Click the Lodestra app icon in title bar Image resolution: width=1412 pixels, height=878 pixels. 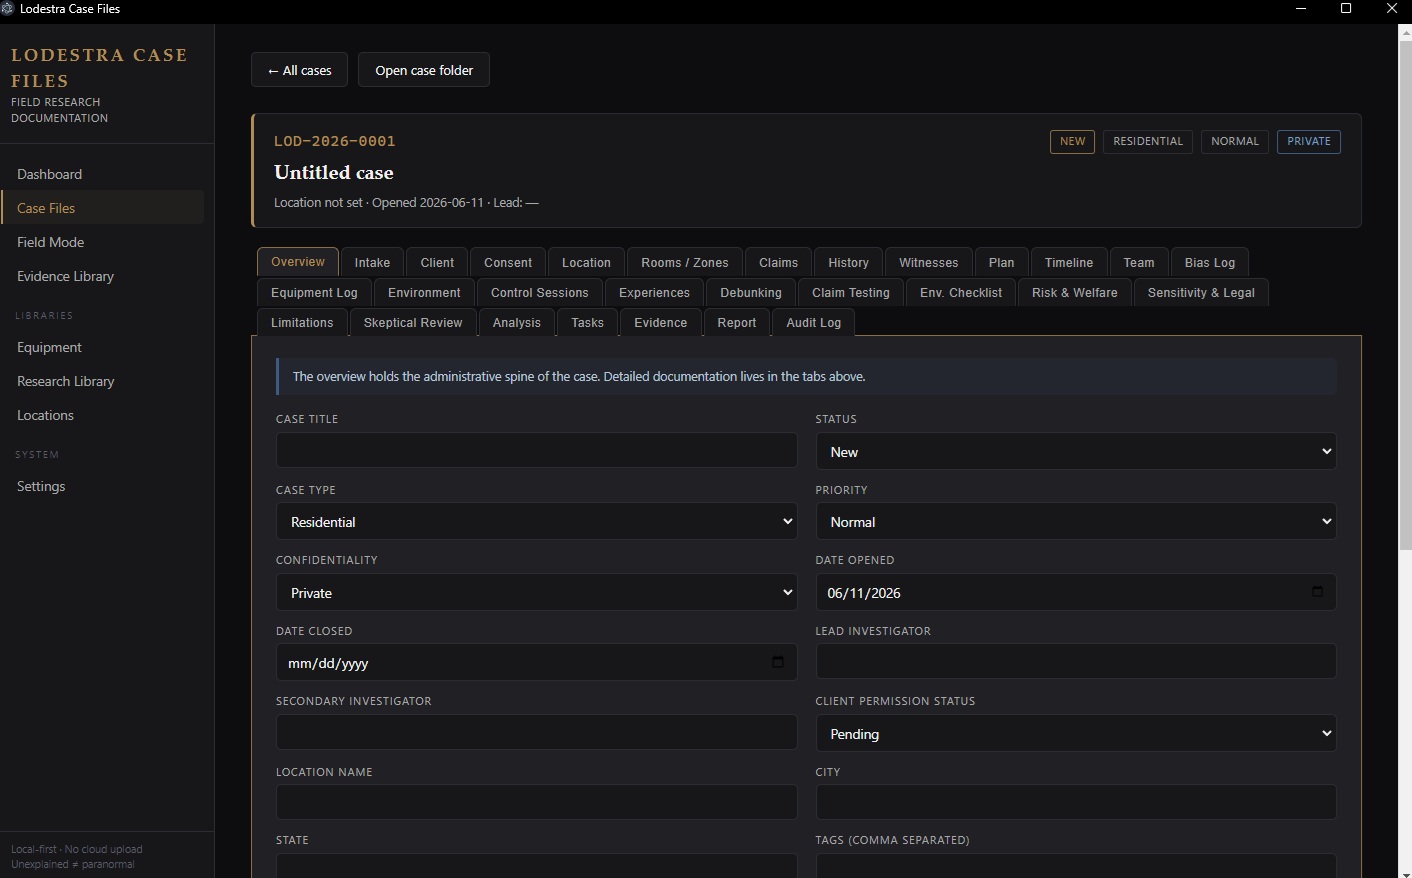click(8, 8)
